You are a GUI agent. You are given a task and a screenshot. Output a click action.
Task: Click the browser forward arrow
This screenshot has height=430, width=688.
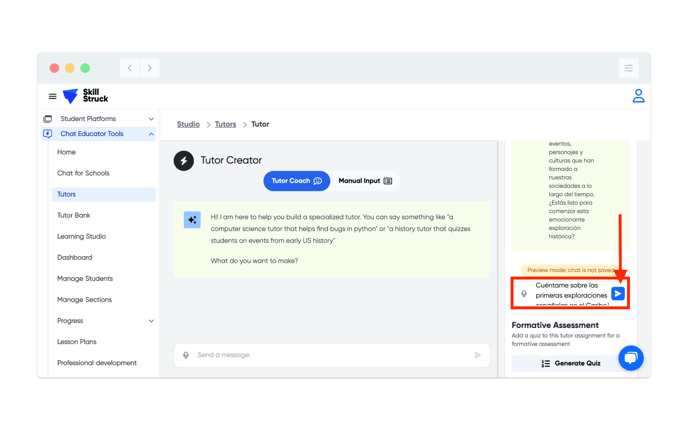(x=150, y=68)
